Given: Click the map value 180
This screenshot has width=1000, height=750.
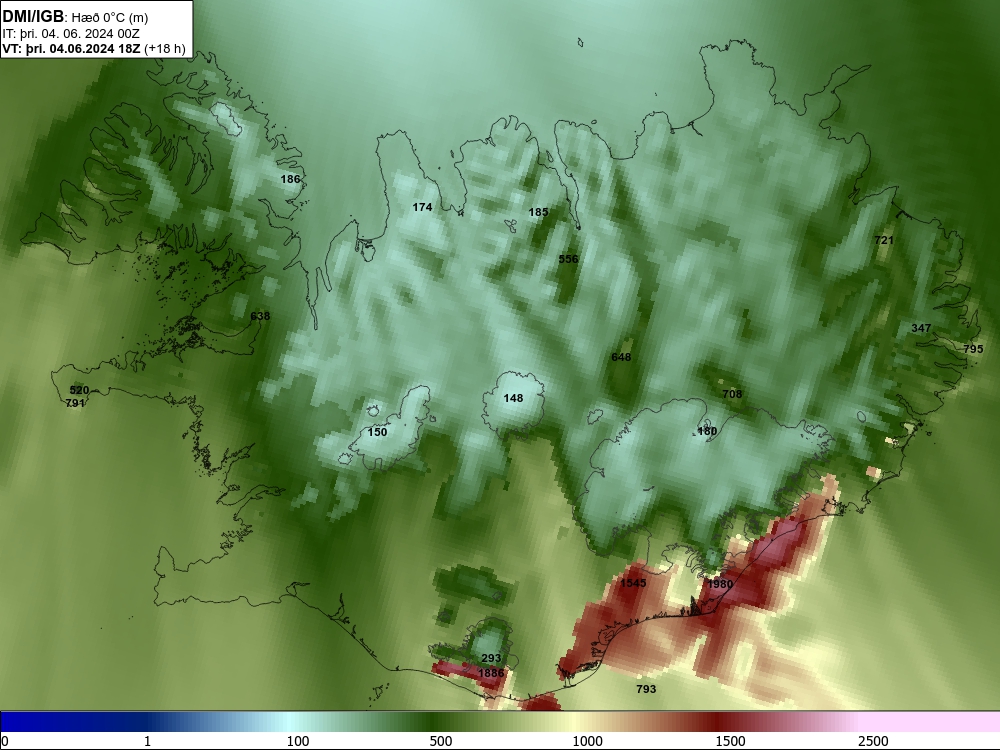Looking at the screenshot, I should pyautogui.click(x=707, y=431).
